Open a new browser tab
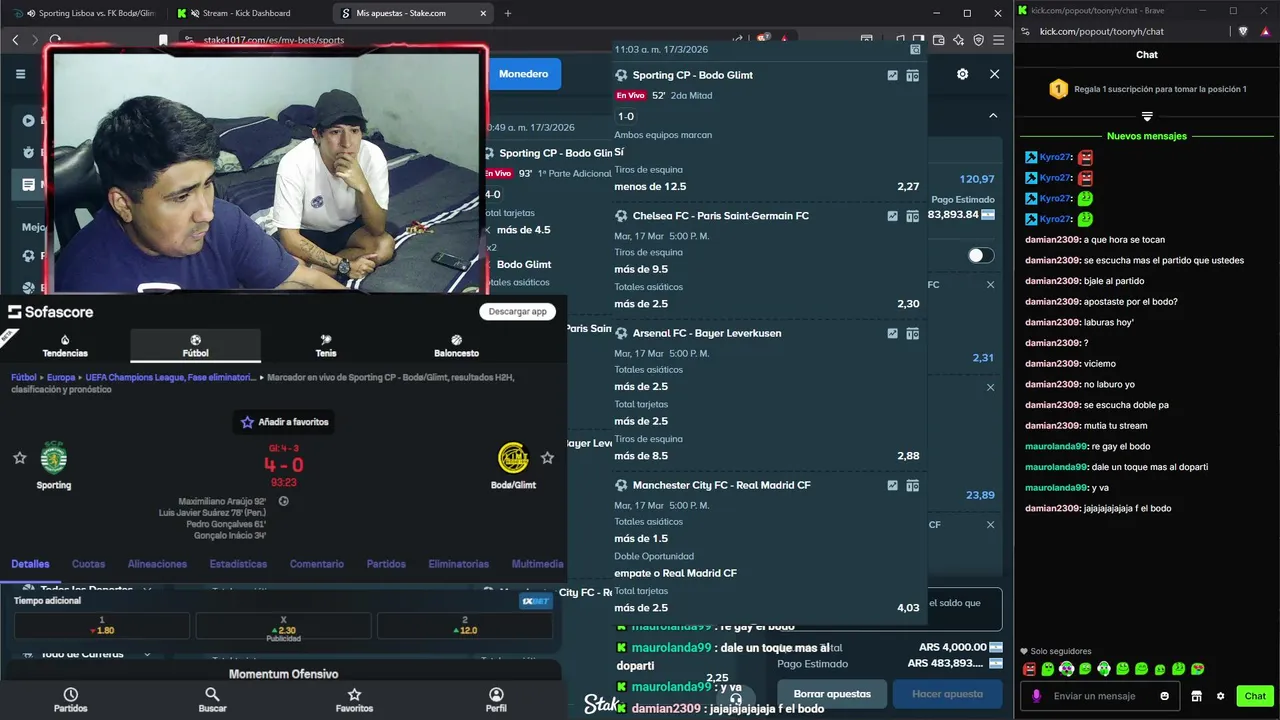The height and width of the screenshot is (720, 1280). 508,13
